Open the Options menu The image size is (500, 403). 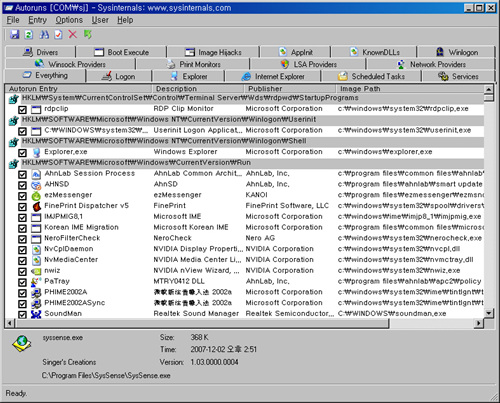(69, 20)
